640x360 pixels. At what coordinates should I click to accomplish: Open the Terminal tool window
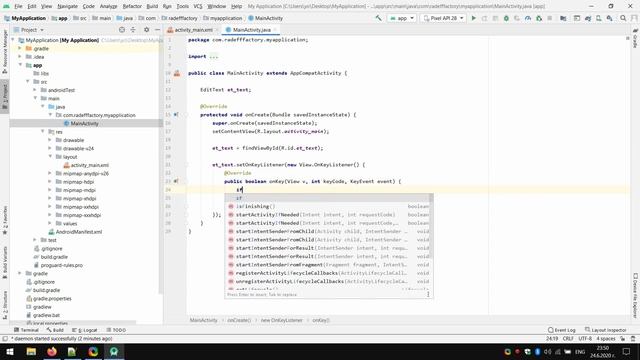click(26, 330)
